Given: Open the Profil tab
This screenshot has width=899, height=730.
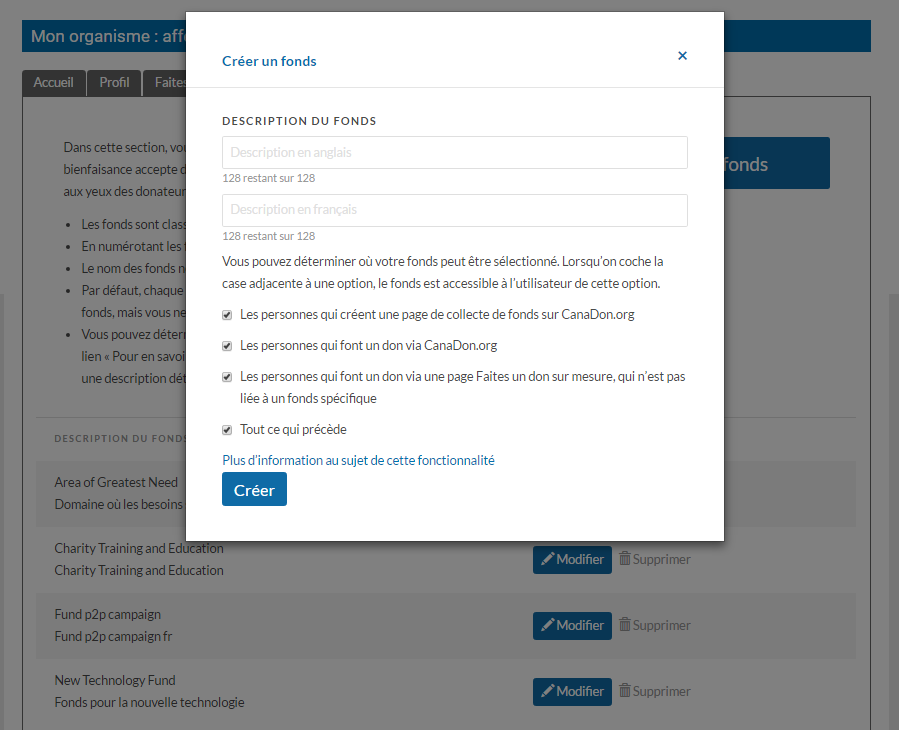Looking at the screenshot, I should coord(114,83).
